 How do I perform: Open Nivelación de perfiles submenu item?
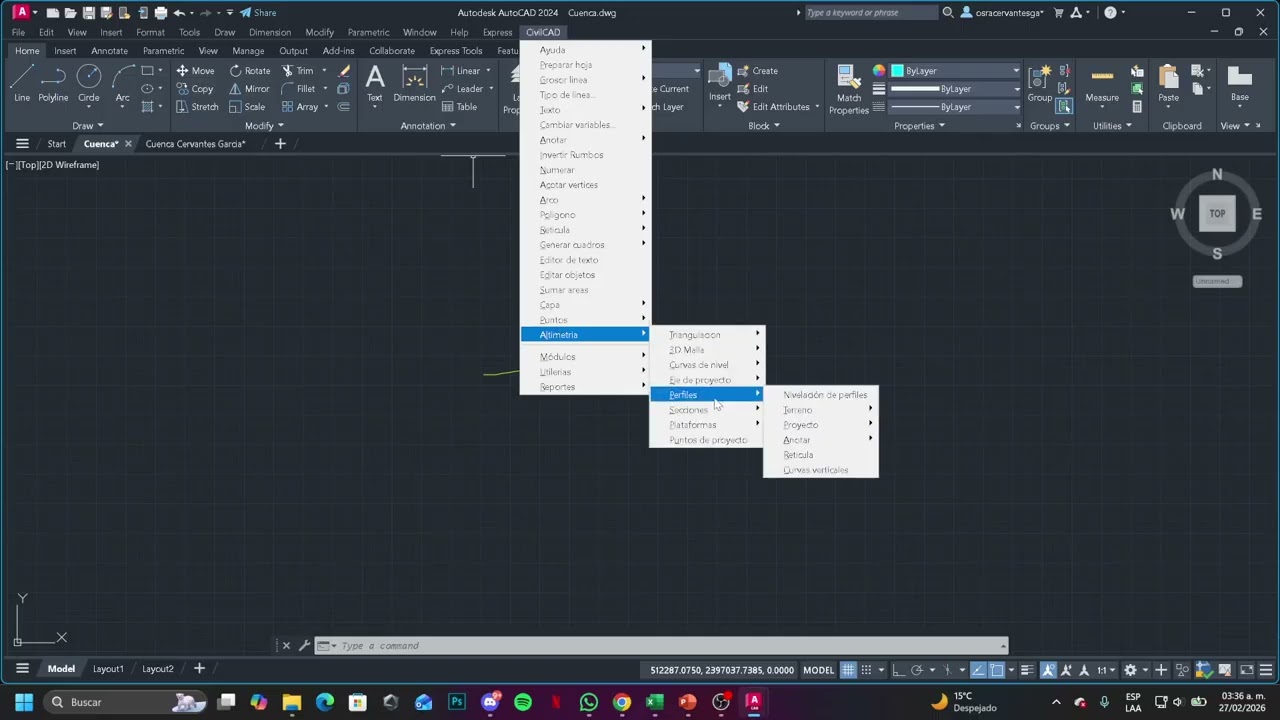pyautogui.click(x=821, y=395)
